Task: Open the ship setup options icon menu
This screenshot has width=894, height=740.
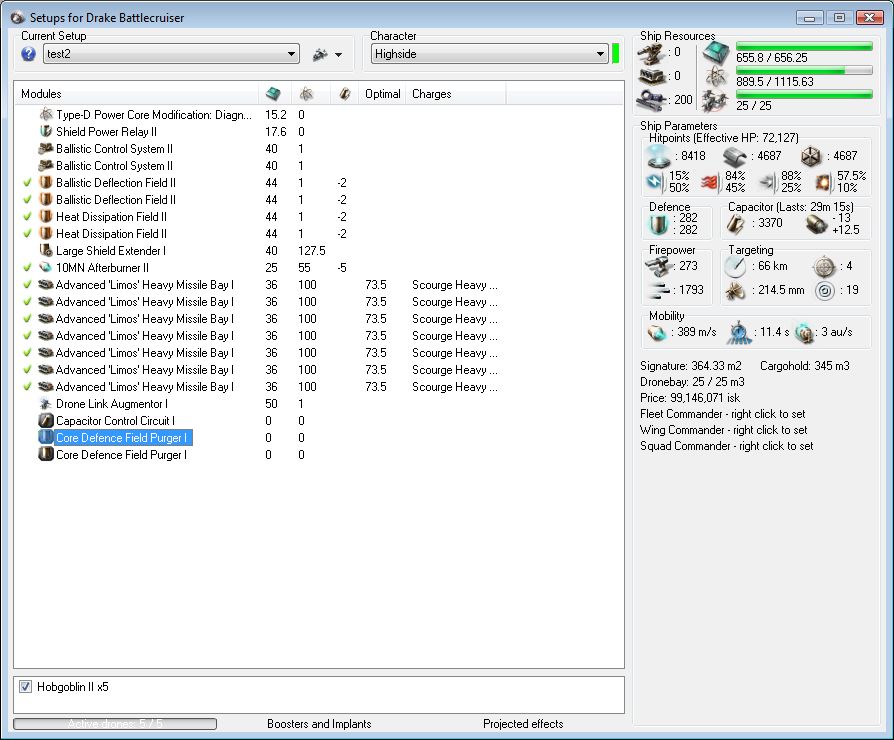Action: coord(327,54)
